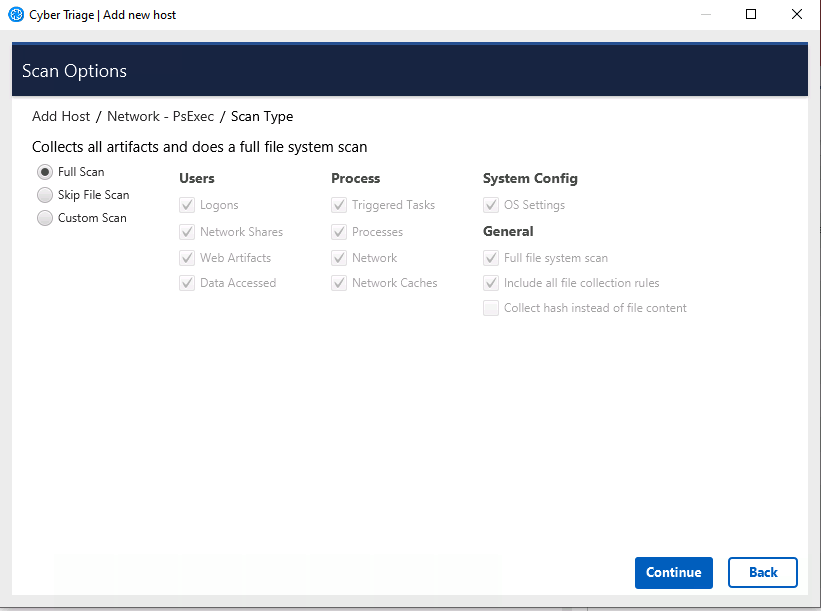The width and height of the screenshot is (821, 611).
Task: Toggle the Triggered Tasks checkbox
Action: coord(339,205)
